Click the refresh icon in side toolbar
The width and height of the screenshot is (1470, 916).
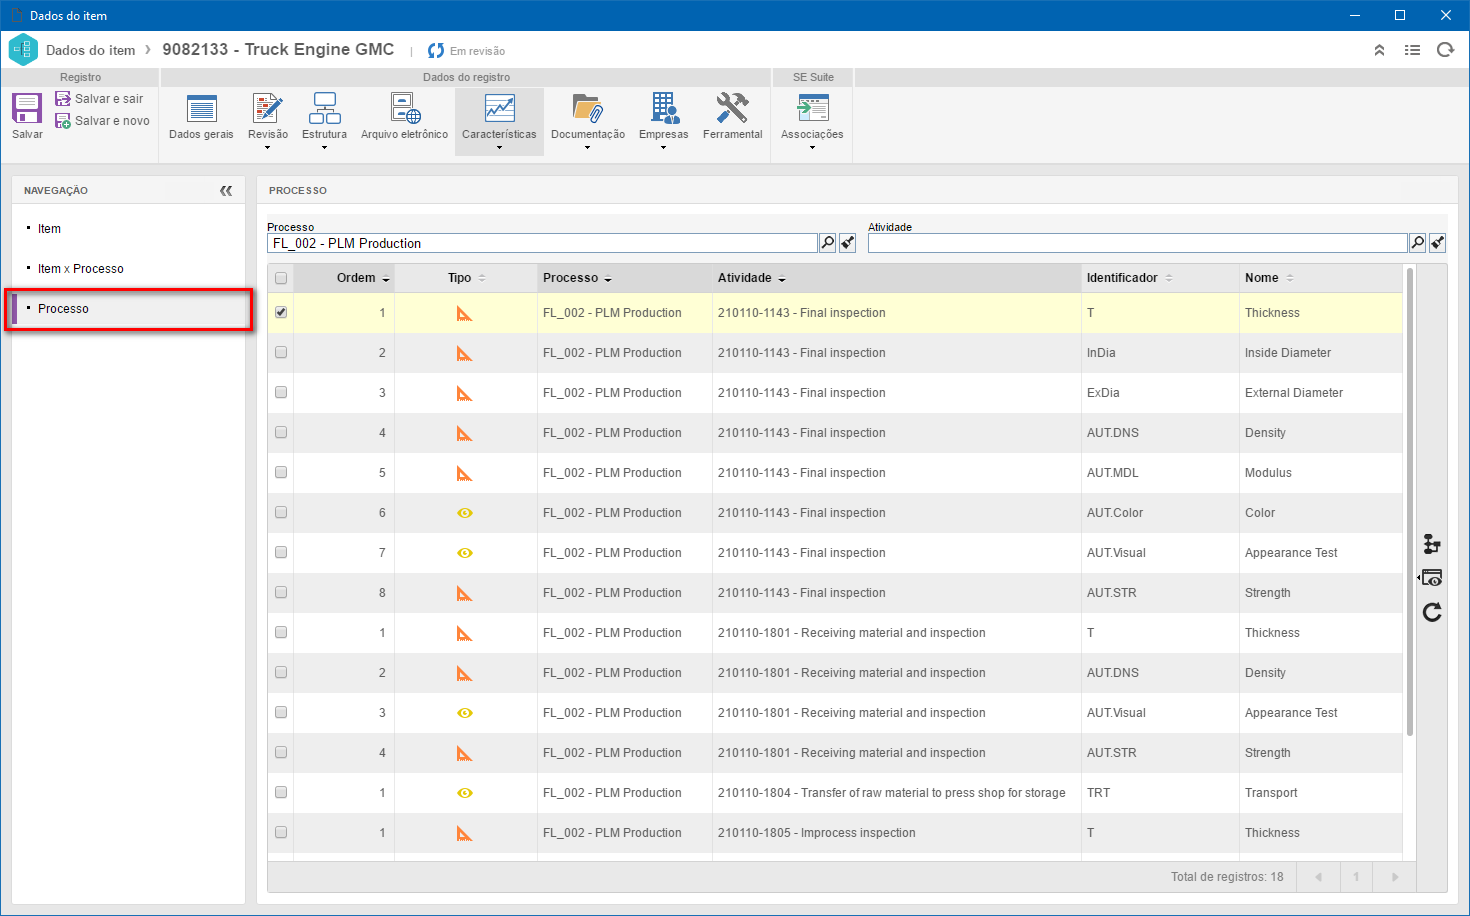[x=1432, y=612]
